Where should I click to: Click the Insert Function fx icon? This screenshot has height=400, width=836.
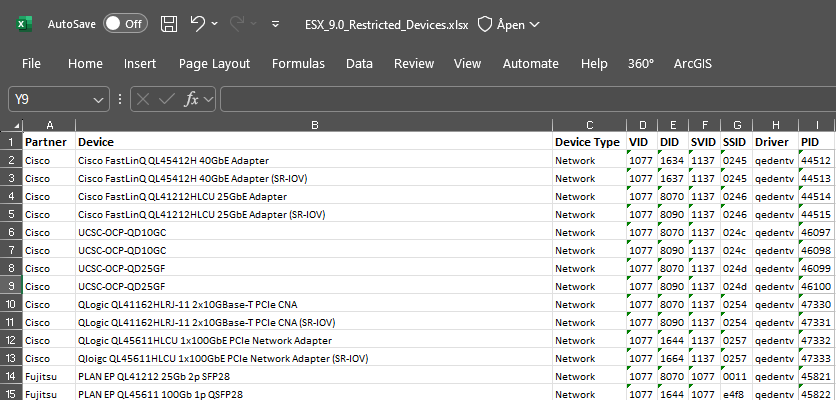pyautogui.click(x=192, y=99)
